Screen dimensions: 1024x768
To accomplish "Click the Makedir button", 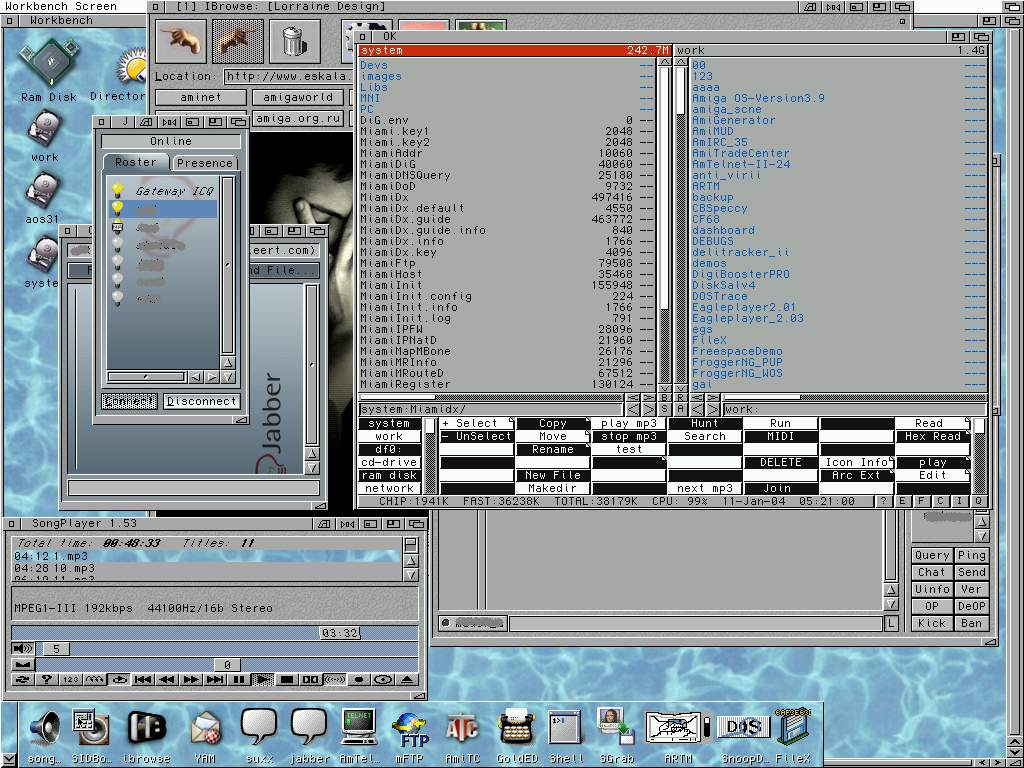I will click(552, 488).
